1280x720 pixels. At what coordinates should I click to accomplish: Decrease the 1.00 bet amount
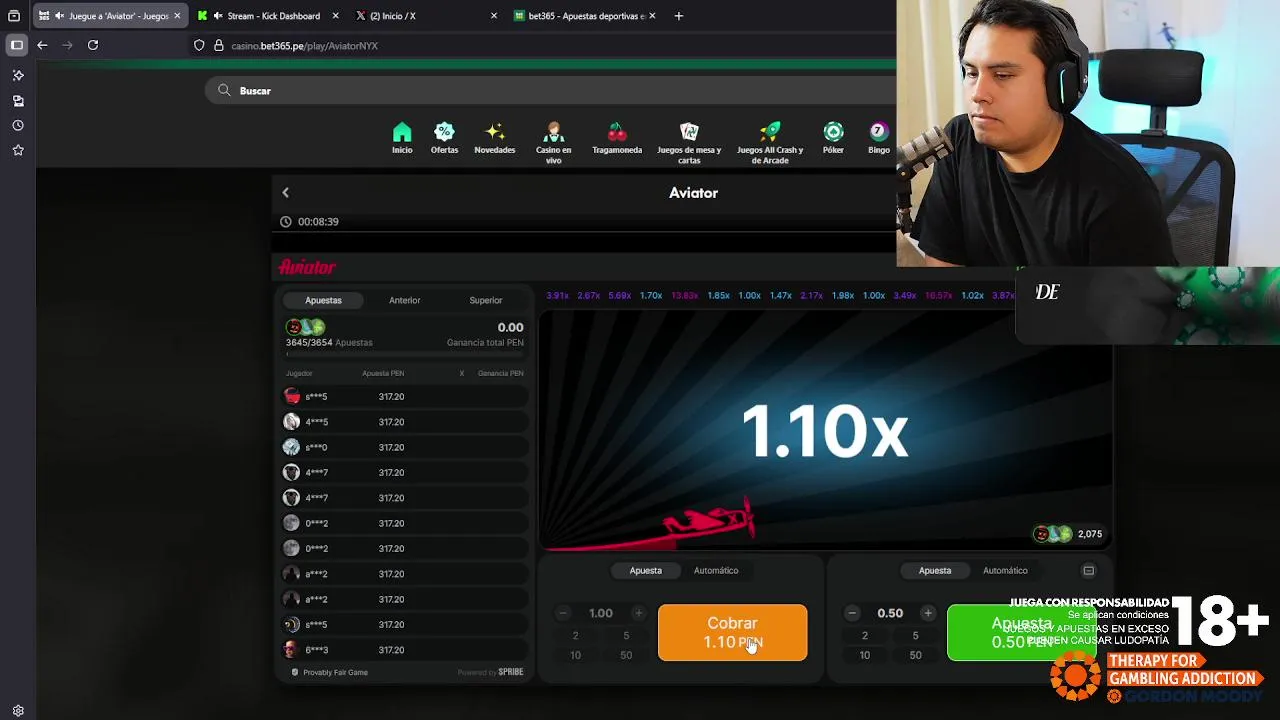click(x=563, y=613)
